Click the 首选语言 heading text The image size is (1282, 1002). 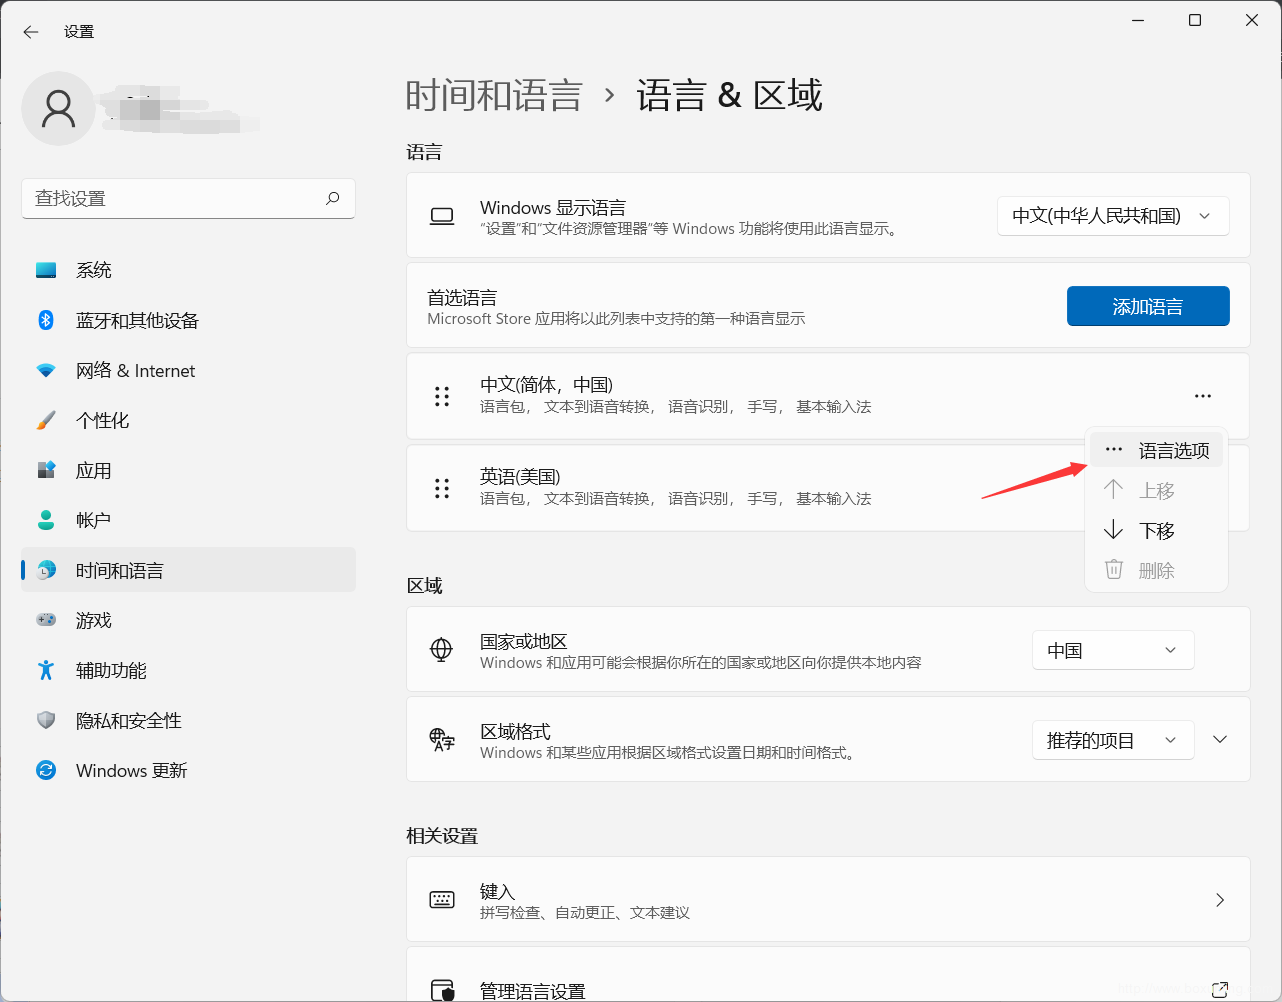pyautogui.click(x=462, y=298)
